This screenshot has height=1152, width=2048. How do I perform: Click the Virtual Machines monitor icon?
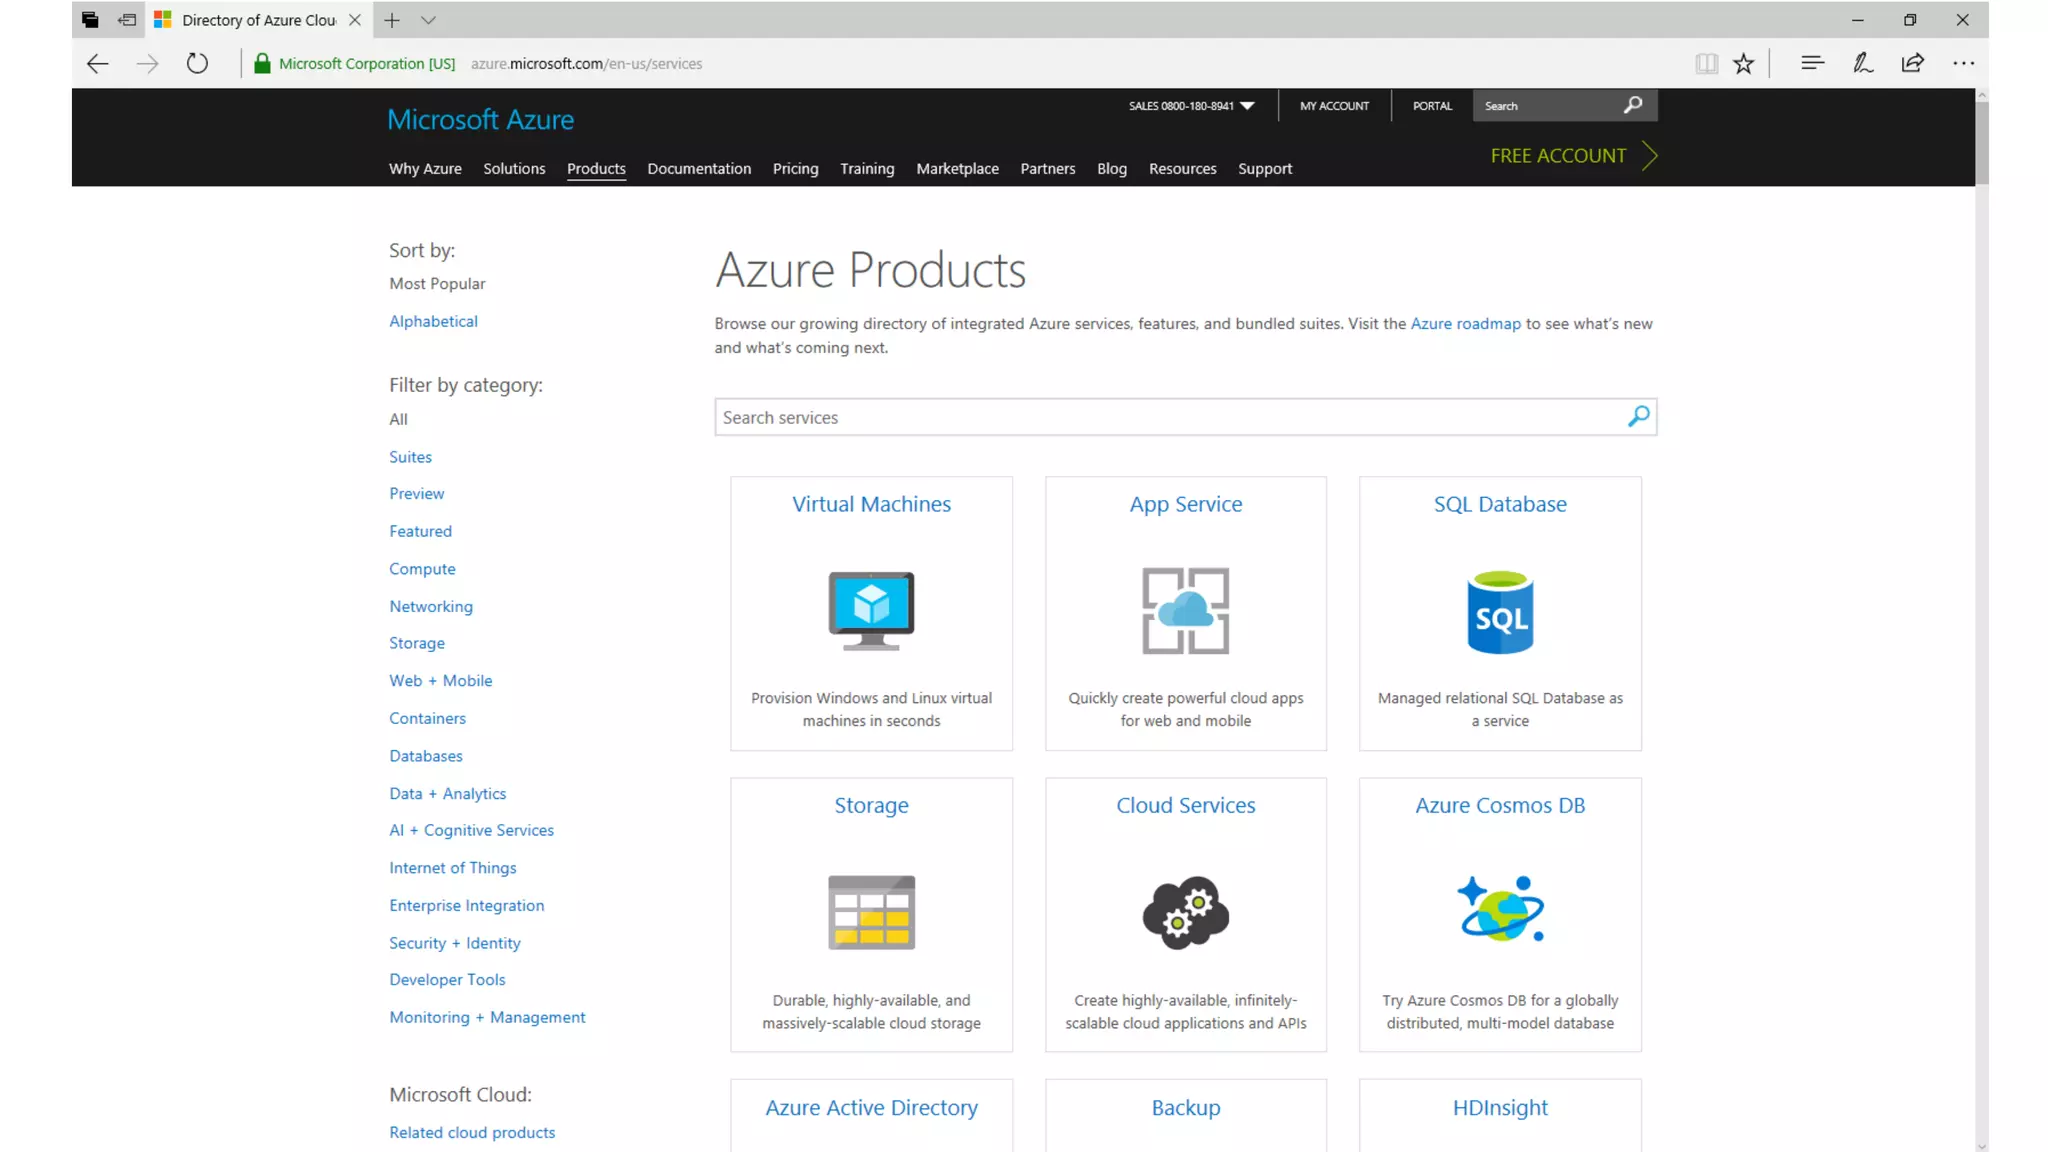point(871,610)
